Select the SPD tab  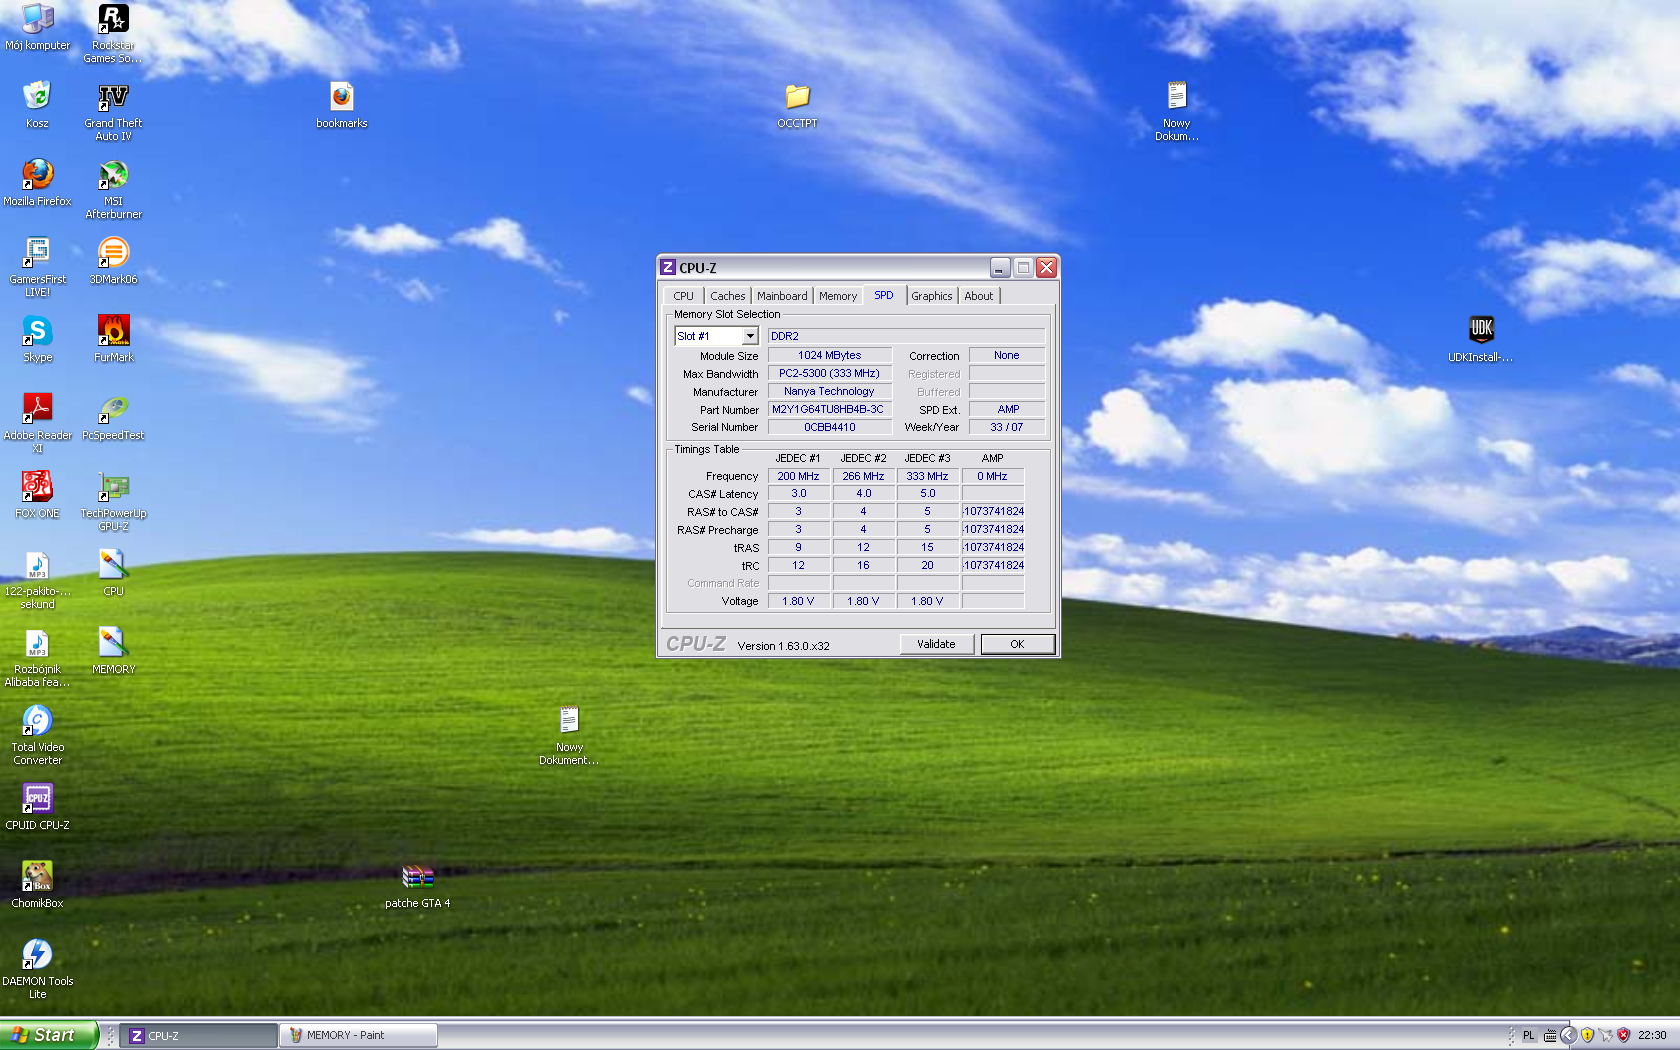tap(884, 295)
